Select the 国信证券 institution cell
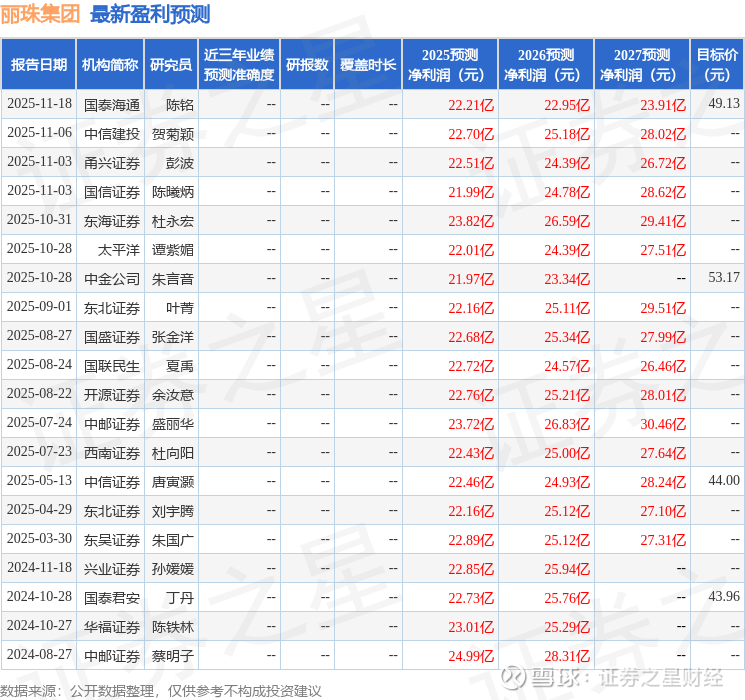Screen dimensions: 745x700 [112, 192]
